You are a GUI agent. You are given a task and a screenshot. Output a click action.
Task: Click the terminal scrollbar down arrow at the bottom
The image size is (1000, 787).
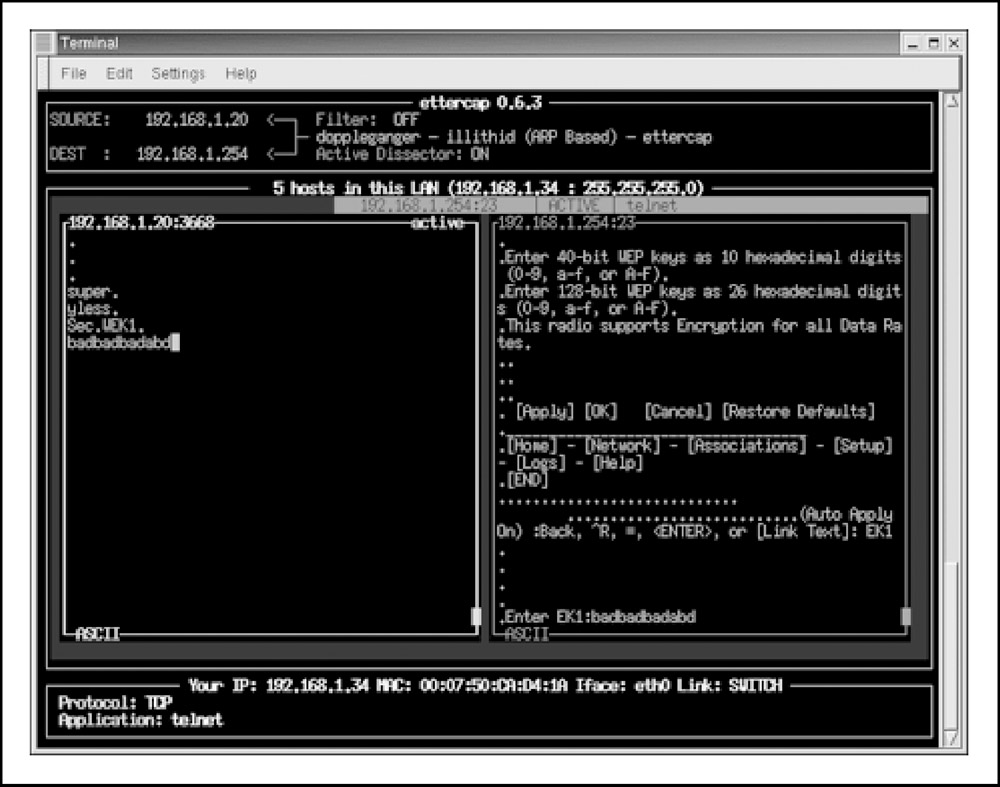pyautogui.click(x=951, y=739)
